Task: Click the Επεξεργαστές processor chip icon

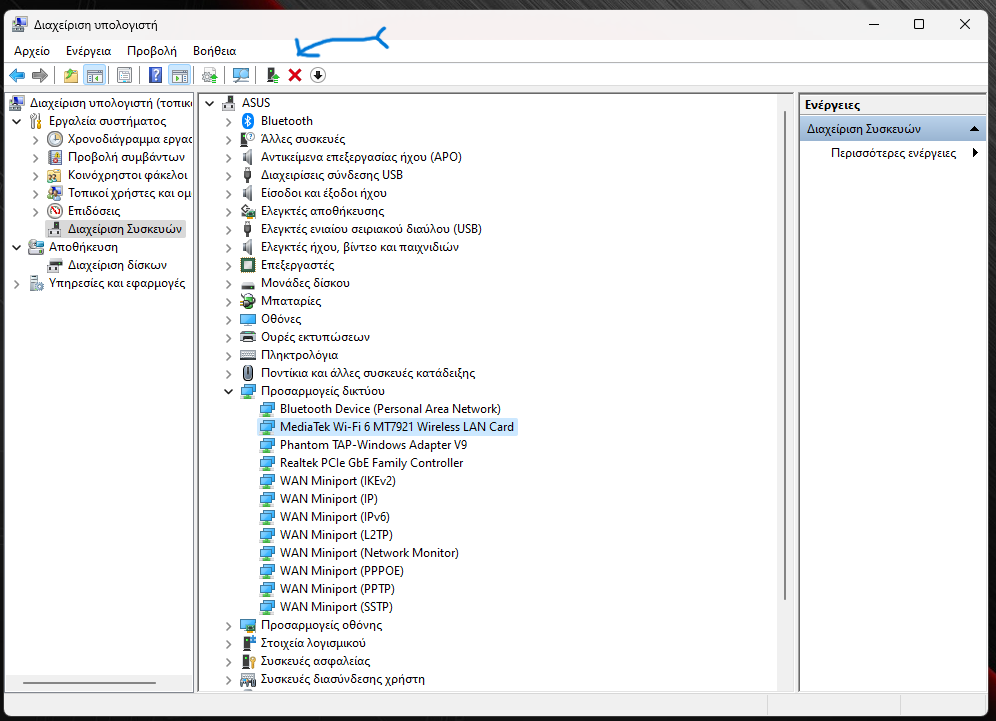Action: 248,265
